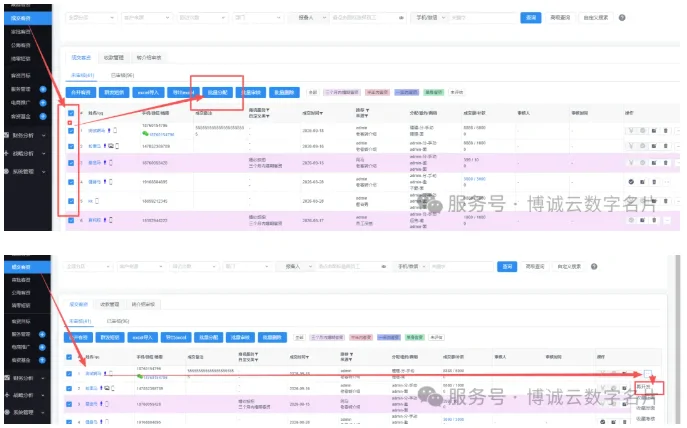
Task: Switch to 收款管理 tab in upper panel
Action: point(114,58)
